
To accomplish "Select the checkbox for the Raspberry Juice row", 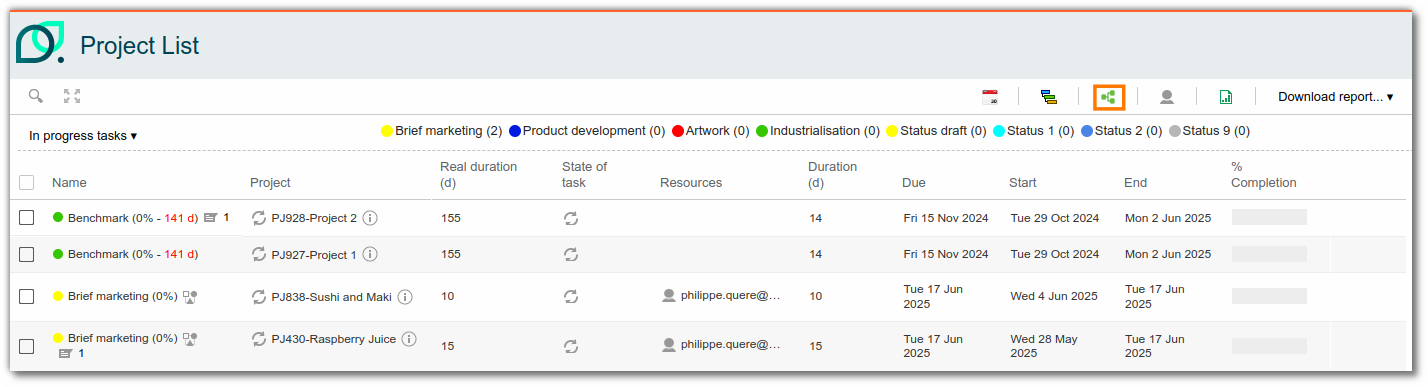I will point(27,346).
